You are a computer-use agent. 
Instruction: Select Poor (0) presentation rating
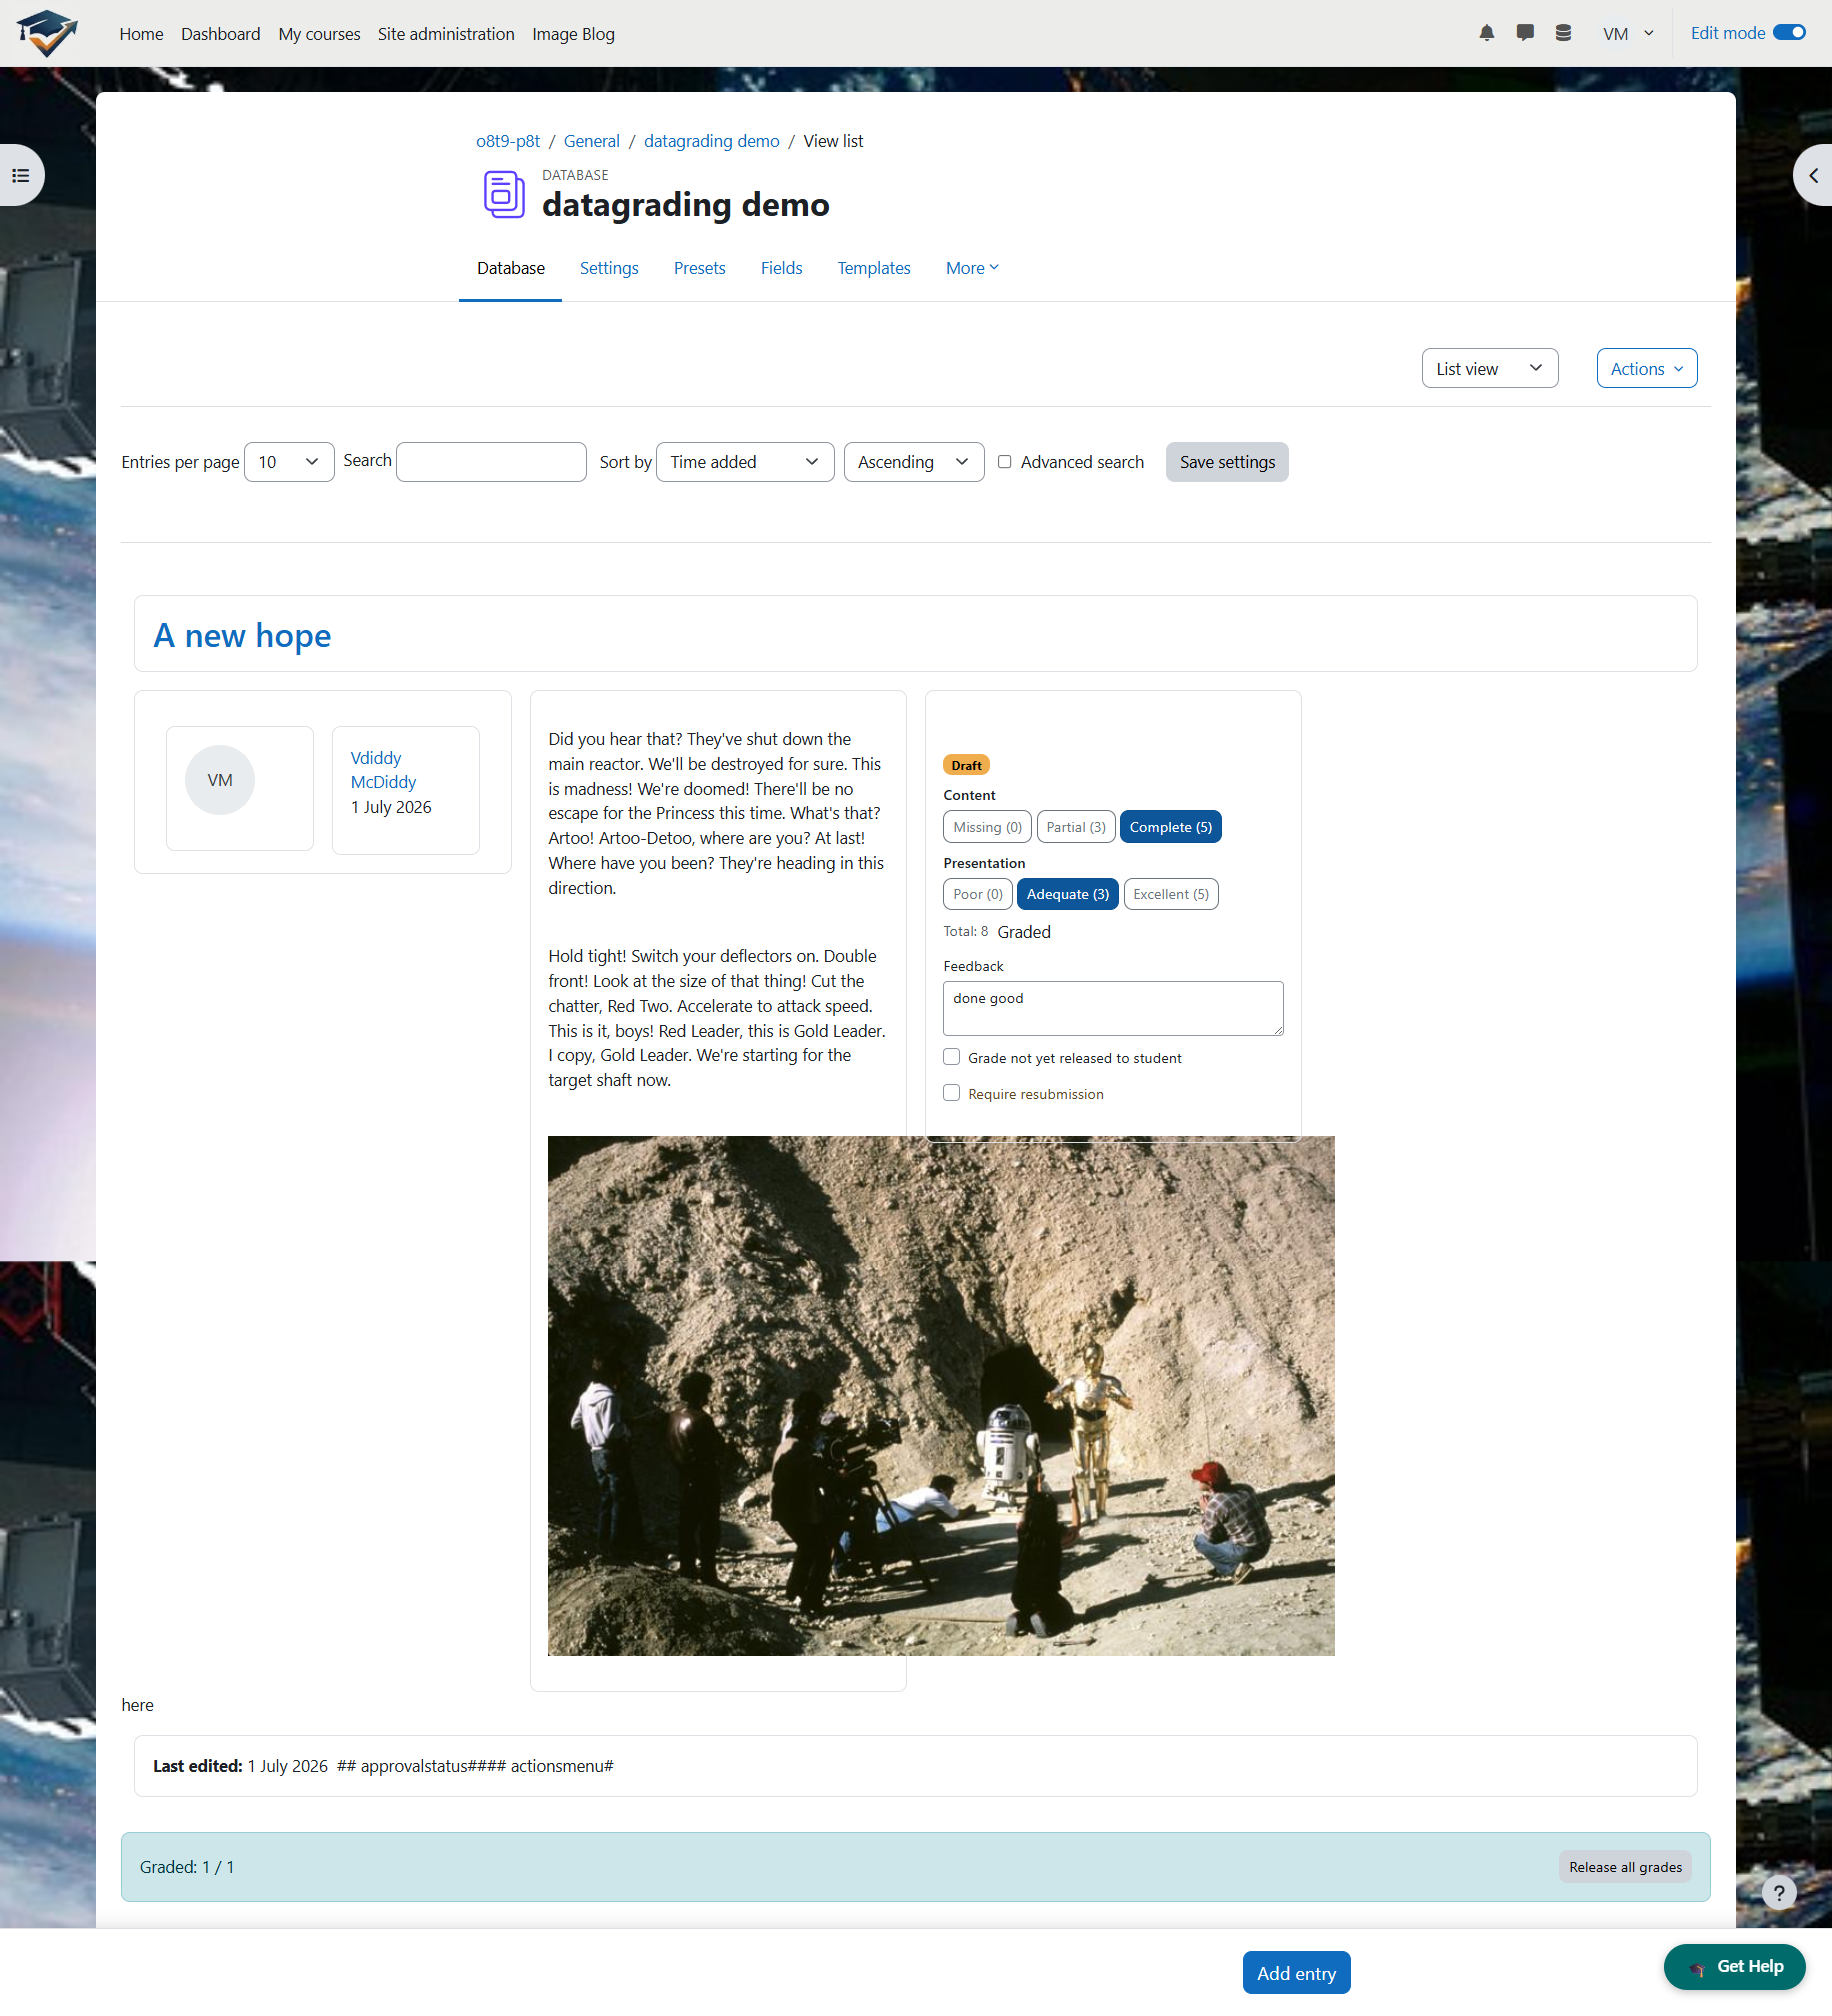click(x=978, y=894)
